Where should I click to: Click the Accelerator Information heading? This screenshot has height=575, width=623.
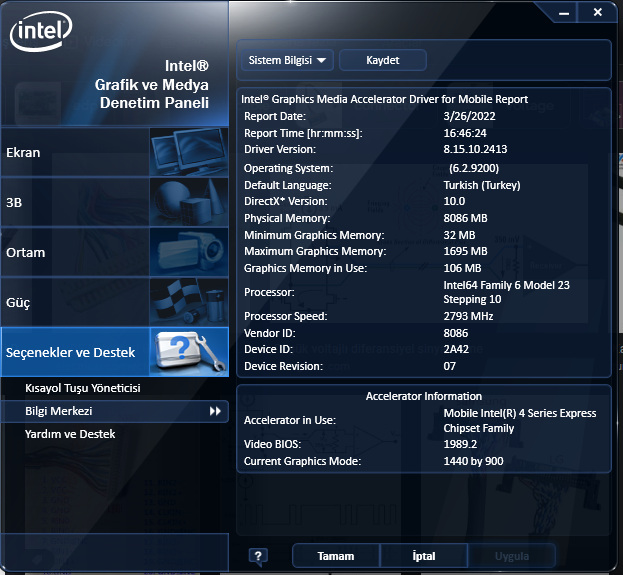(424, 396)
